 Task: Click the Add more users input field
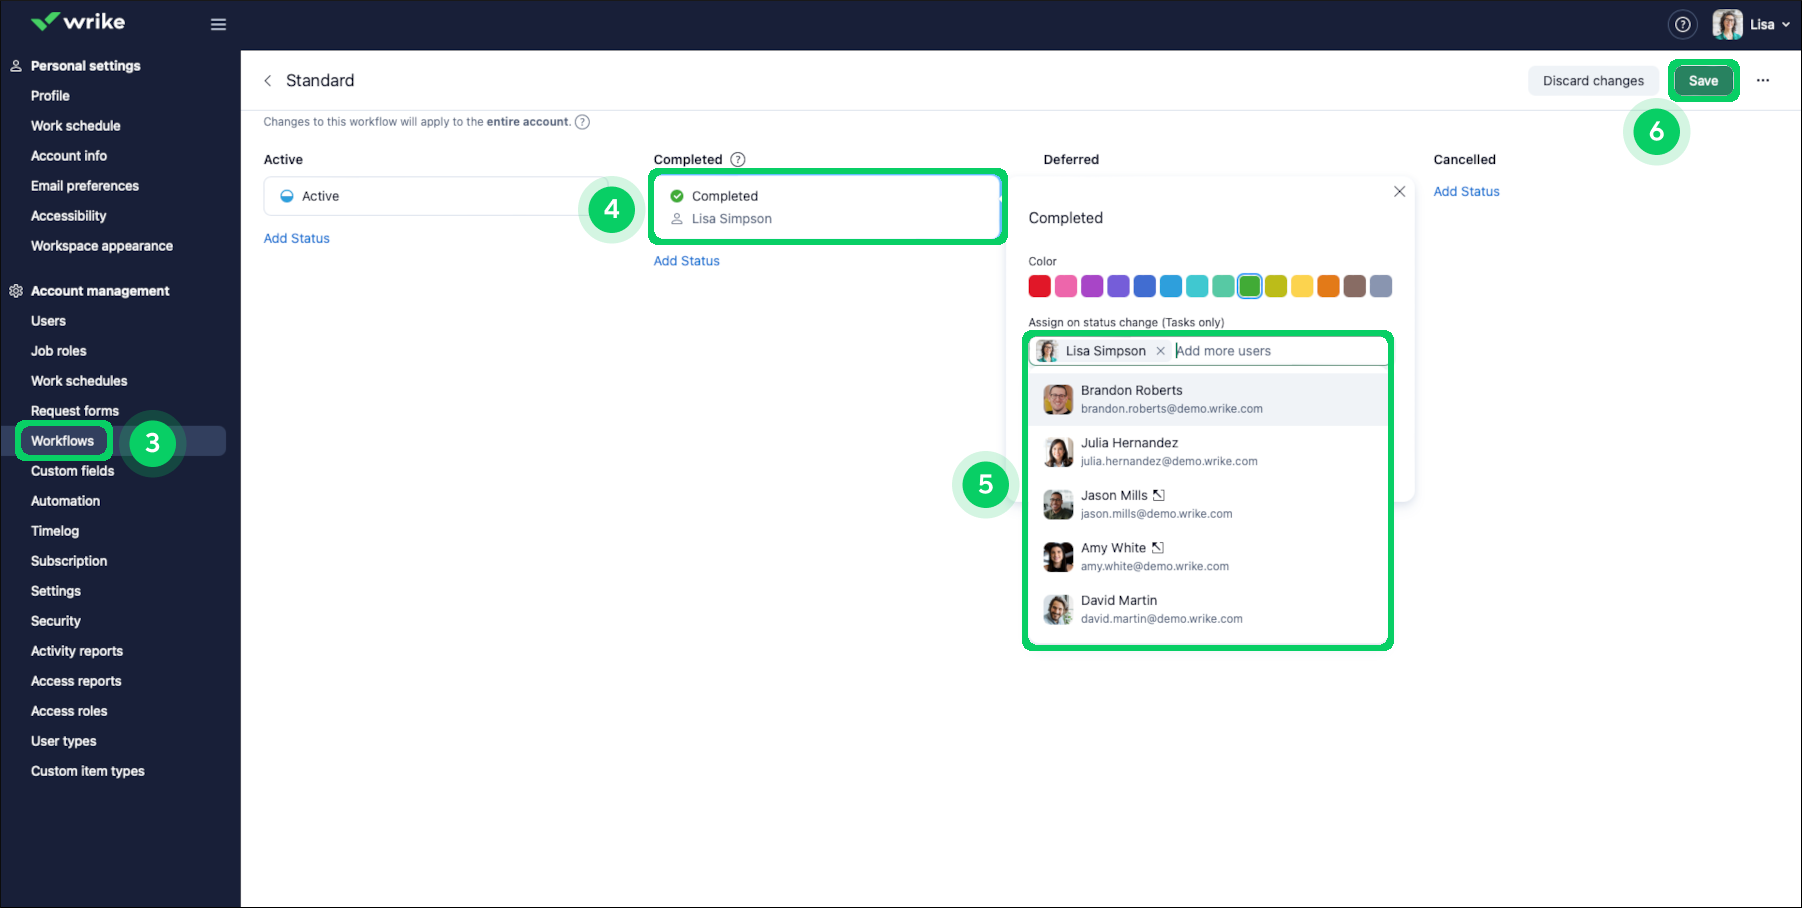coord(1278,351)
